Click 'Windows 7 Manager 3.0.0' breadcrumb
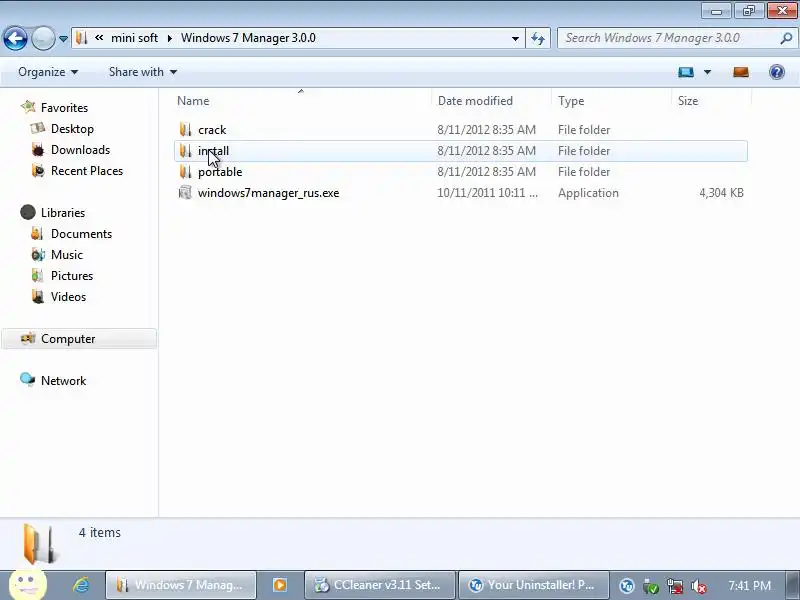Viewport: 800px width, 600px height. [248, 38]
